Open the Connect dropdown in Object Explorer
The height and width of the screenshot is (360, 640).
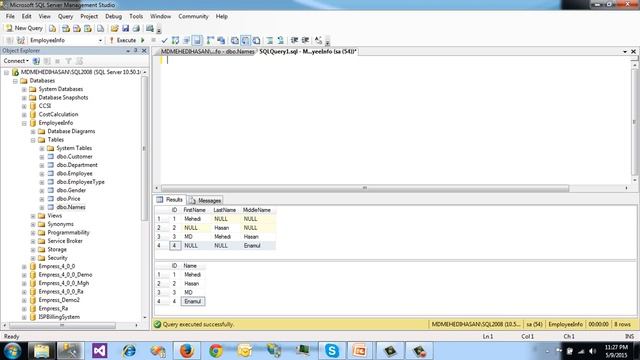(x=16, y=61)
